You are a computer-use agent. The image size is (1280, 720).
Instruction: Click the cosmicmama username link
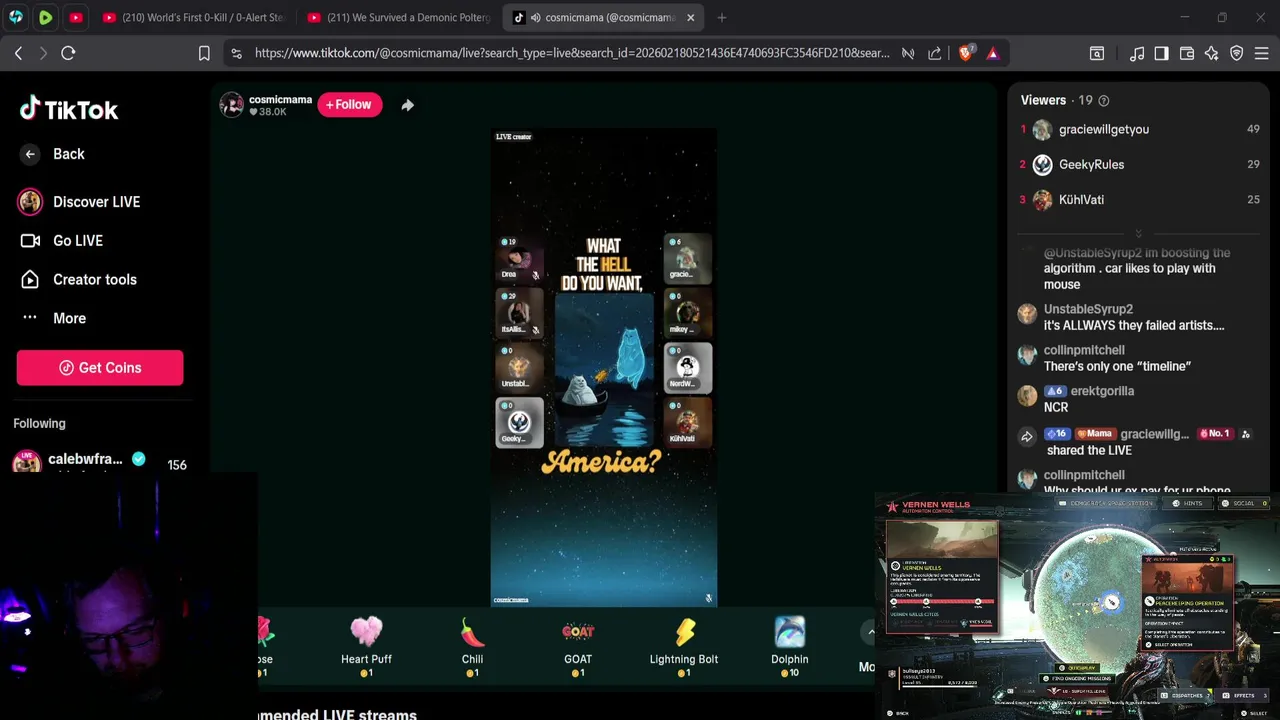tap(280, 100)
